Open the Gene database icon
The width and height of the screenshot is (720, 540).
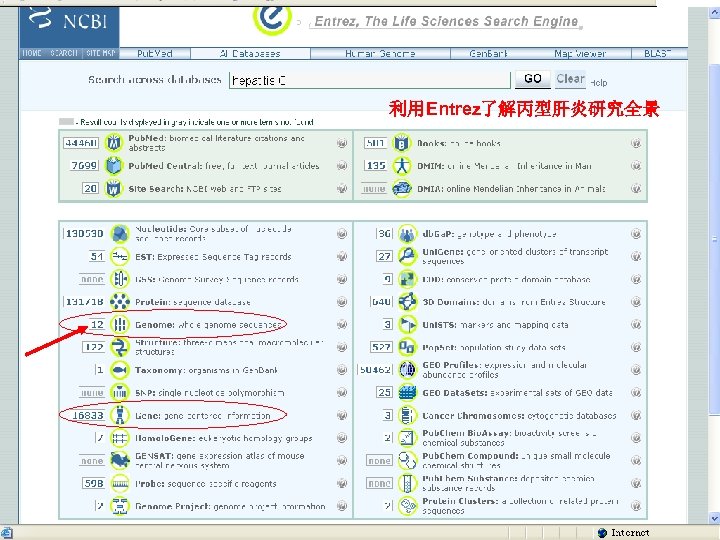pyautogui.click(x=120, y=415)
